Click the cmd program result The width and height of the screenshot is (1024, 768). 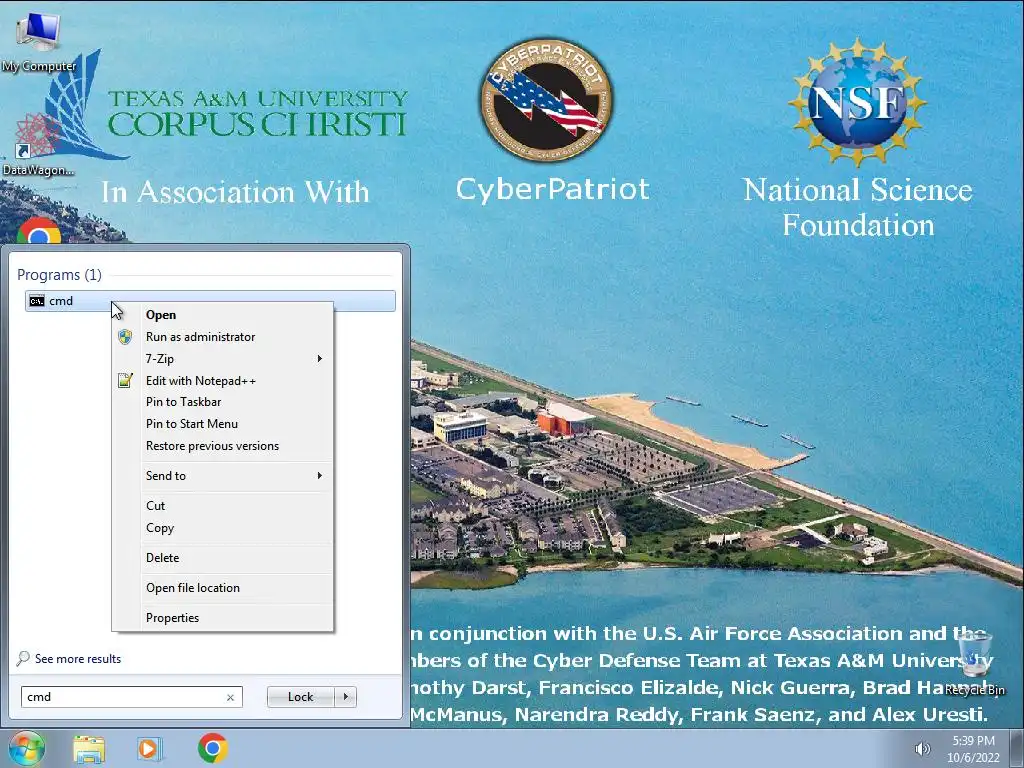click(210, 301)
